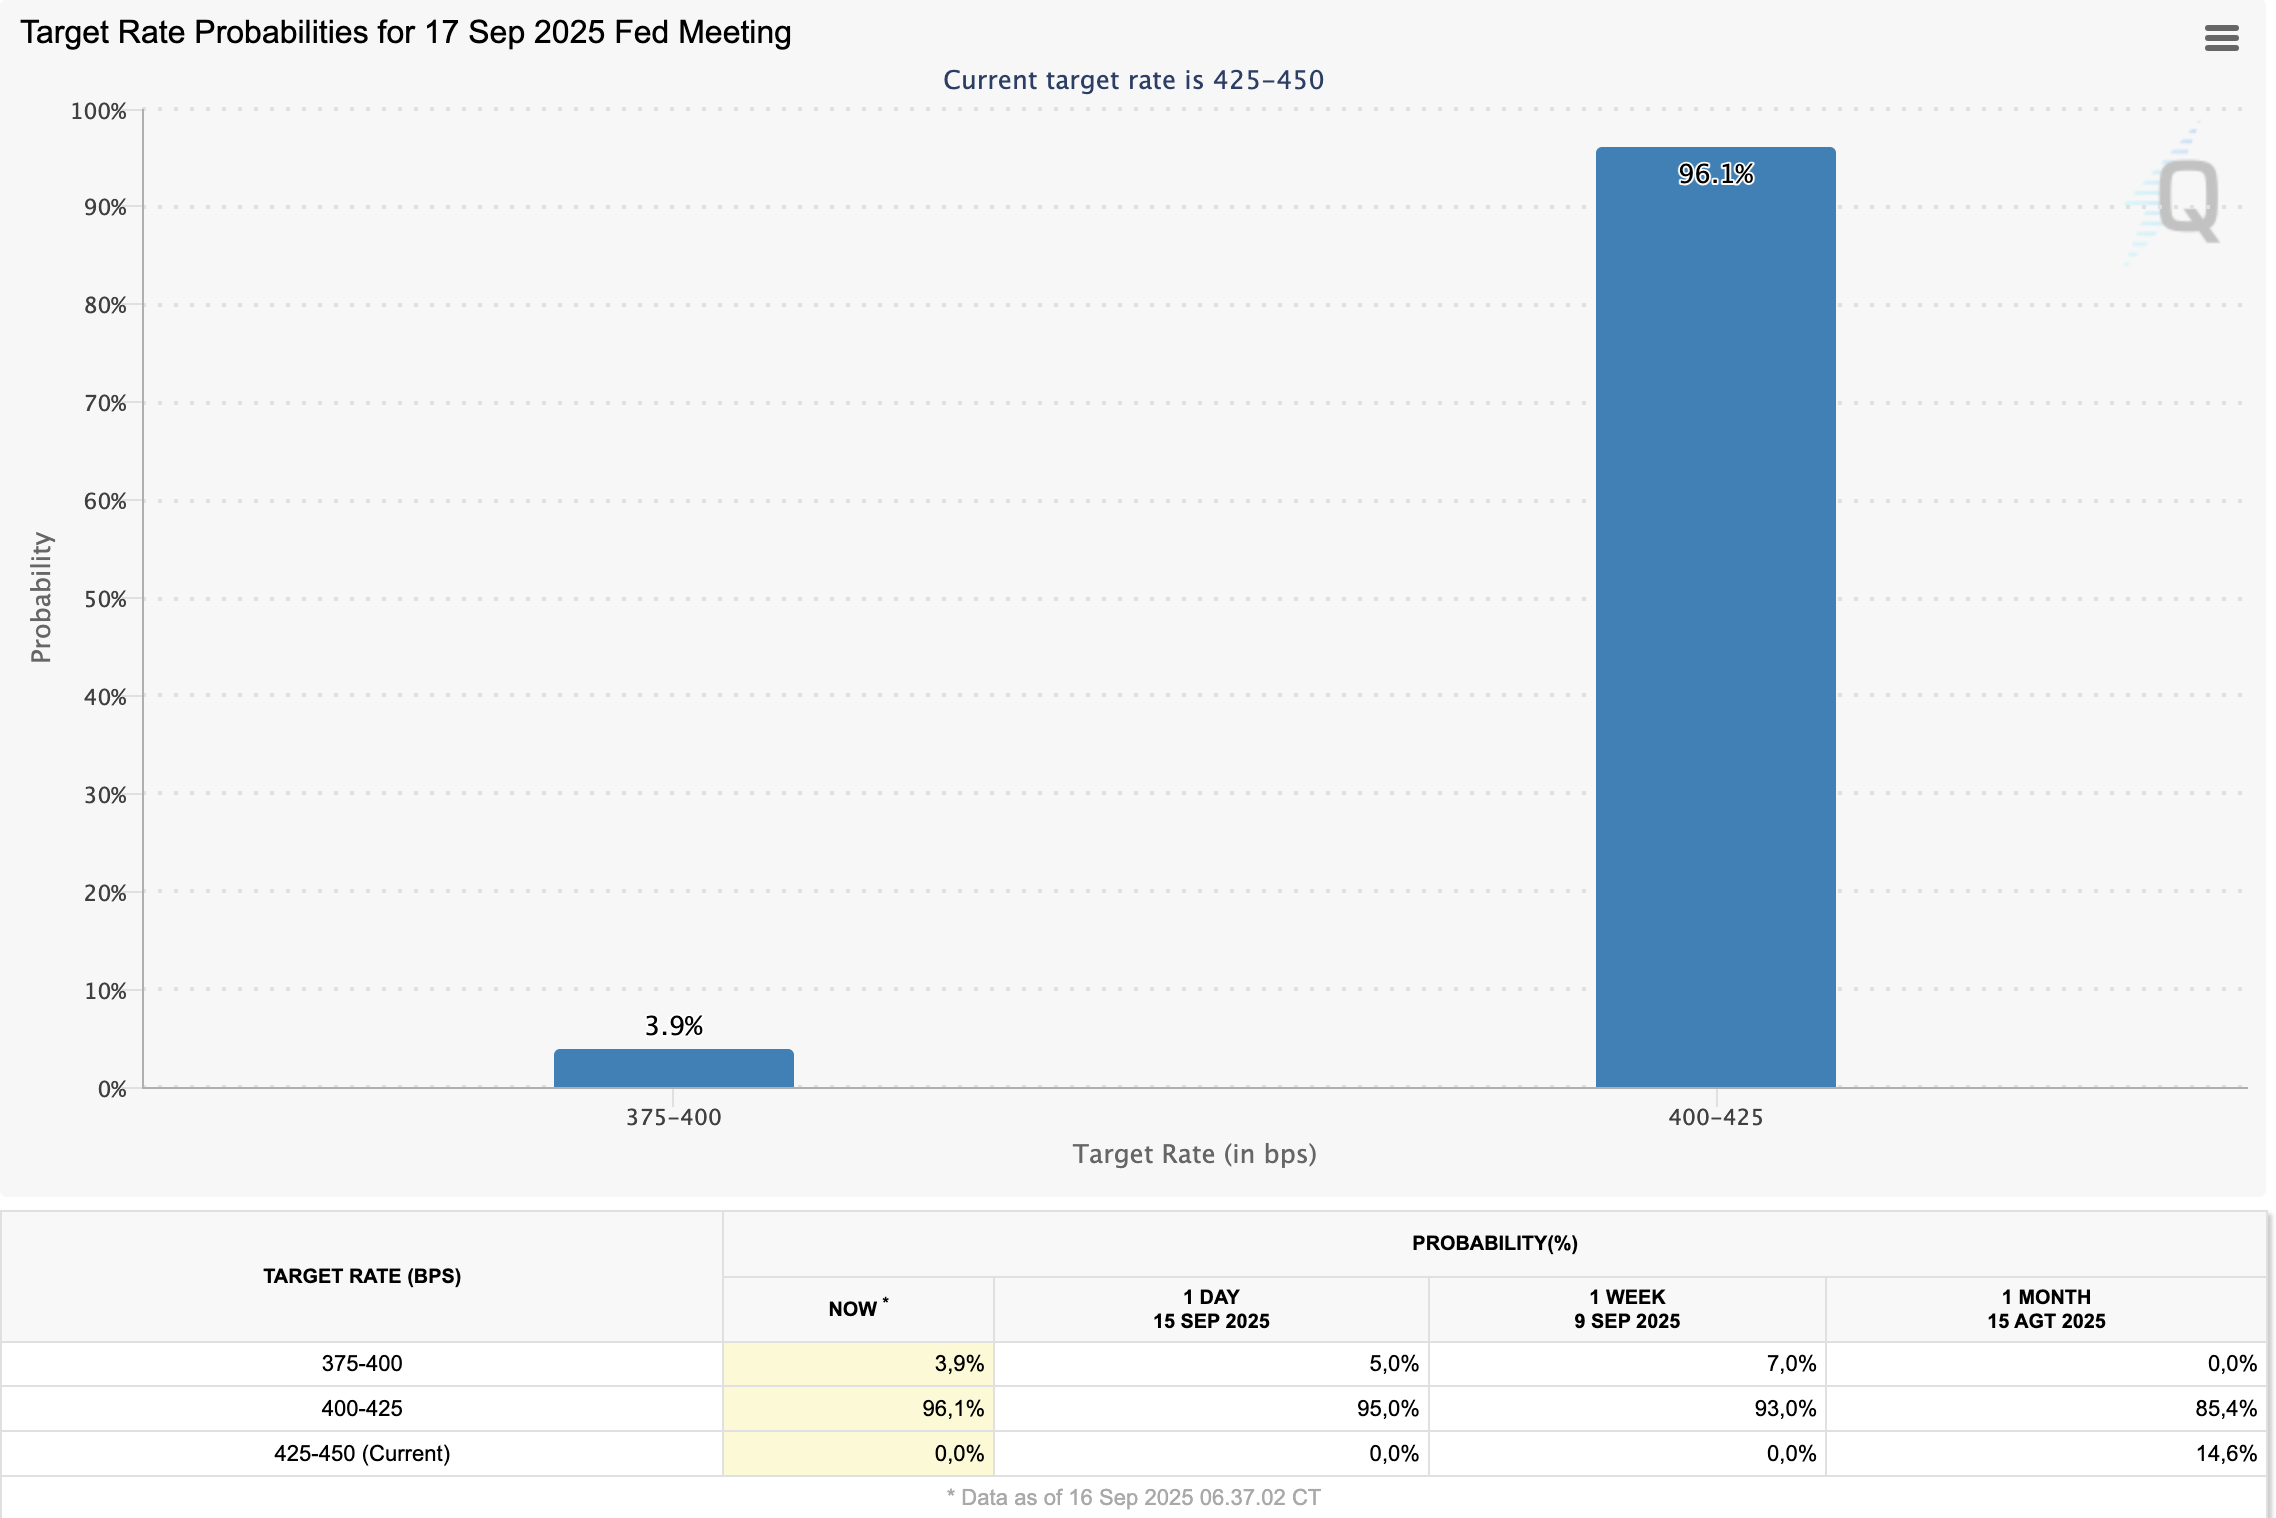Select the 375-400 table row label
The width and height of the screenshot is (2276, 1518).
point(361,1363)
